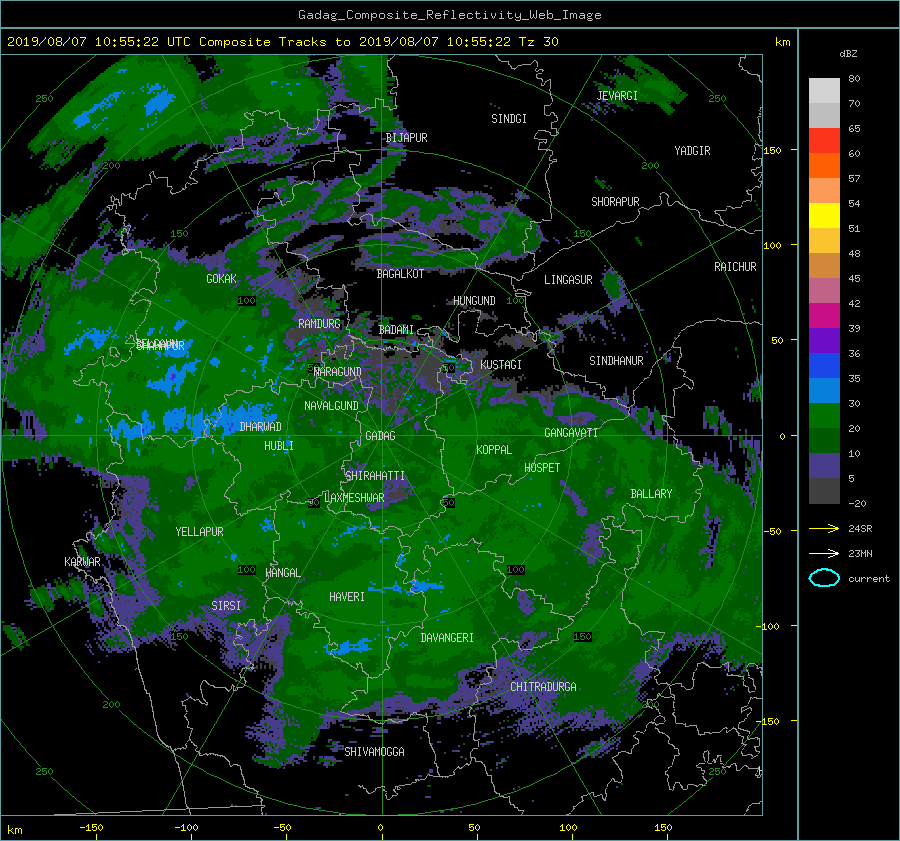Click the 80 value in the dBZ legend
Viewport: 900px width, 841px height.
tap(854, 79)
